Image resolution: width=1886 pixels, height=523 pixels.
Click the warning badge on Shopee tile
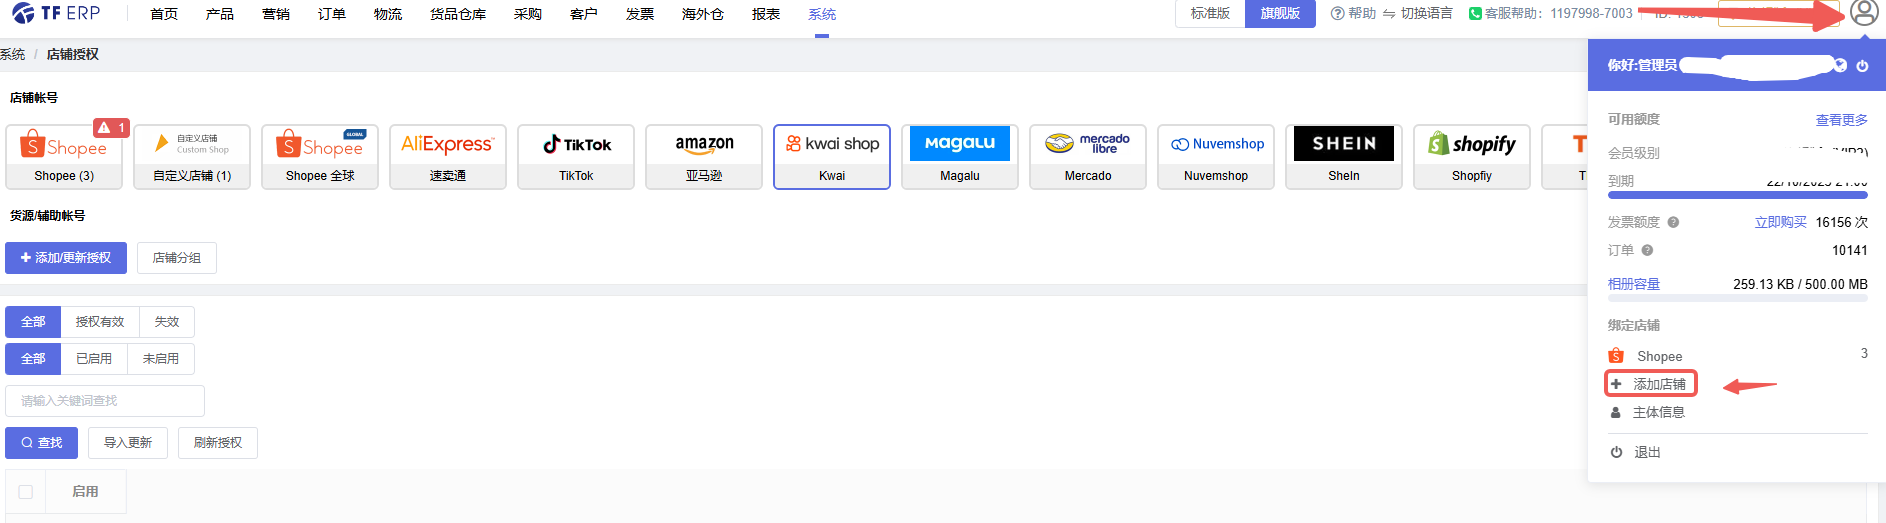pyautogui.click(x=111, y=128)
